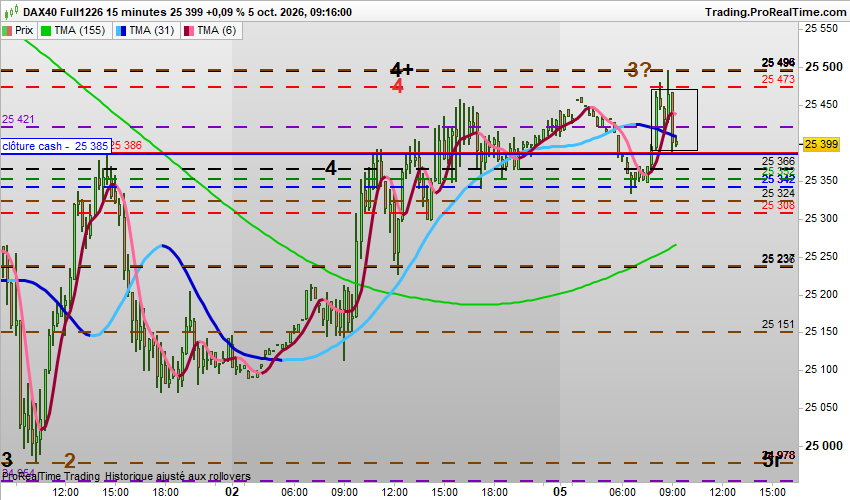Click the rectangle drawn around latest candles

click(x=674, y=120)
